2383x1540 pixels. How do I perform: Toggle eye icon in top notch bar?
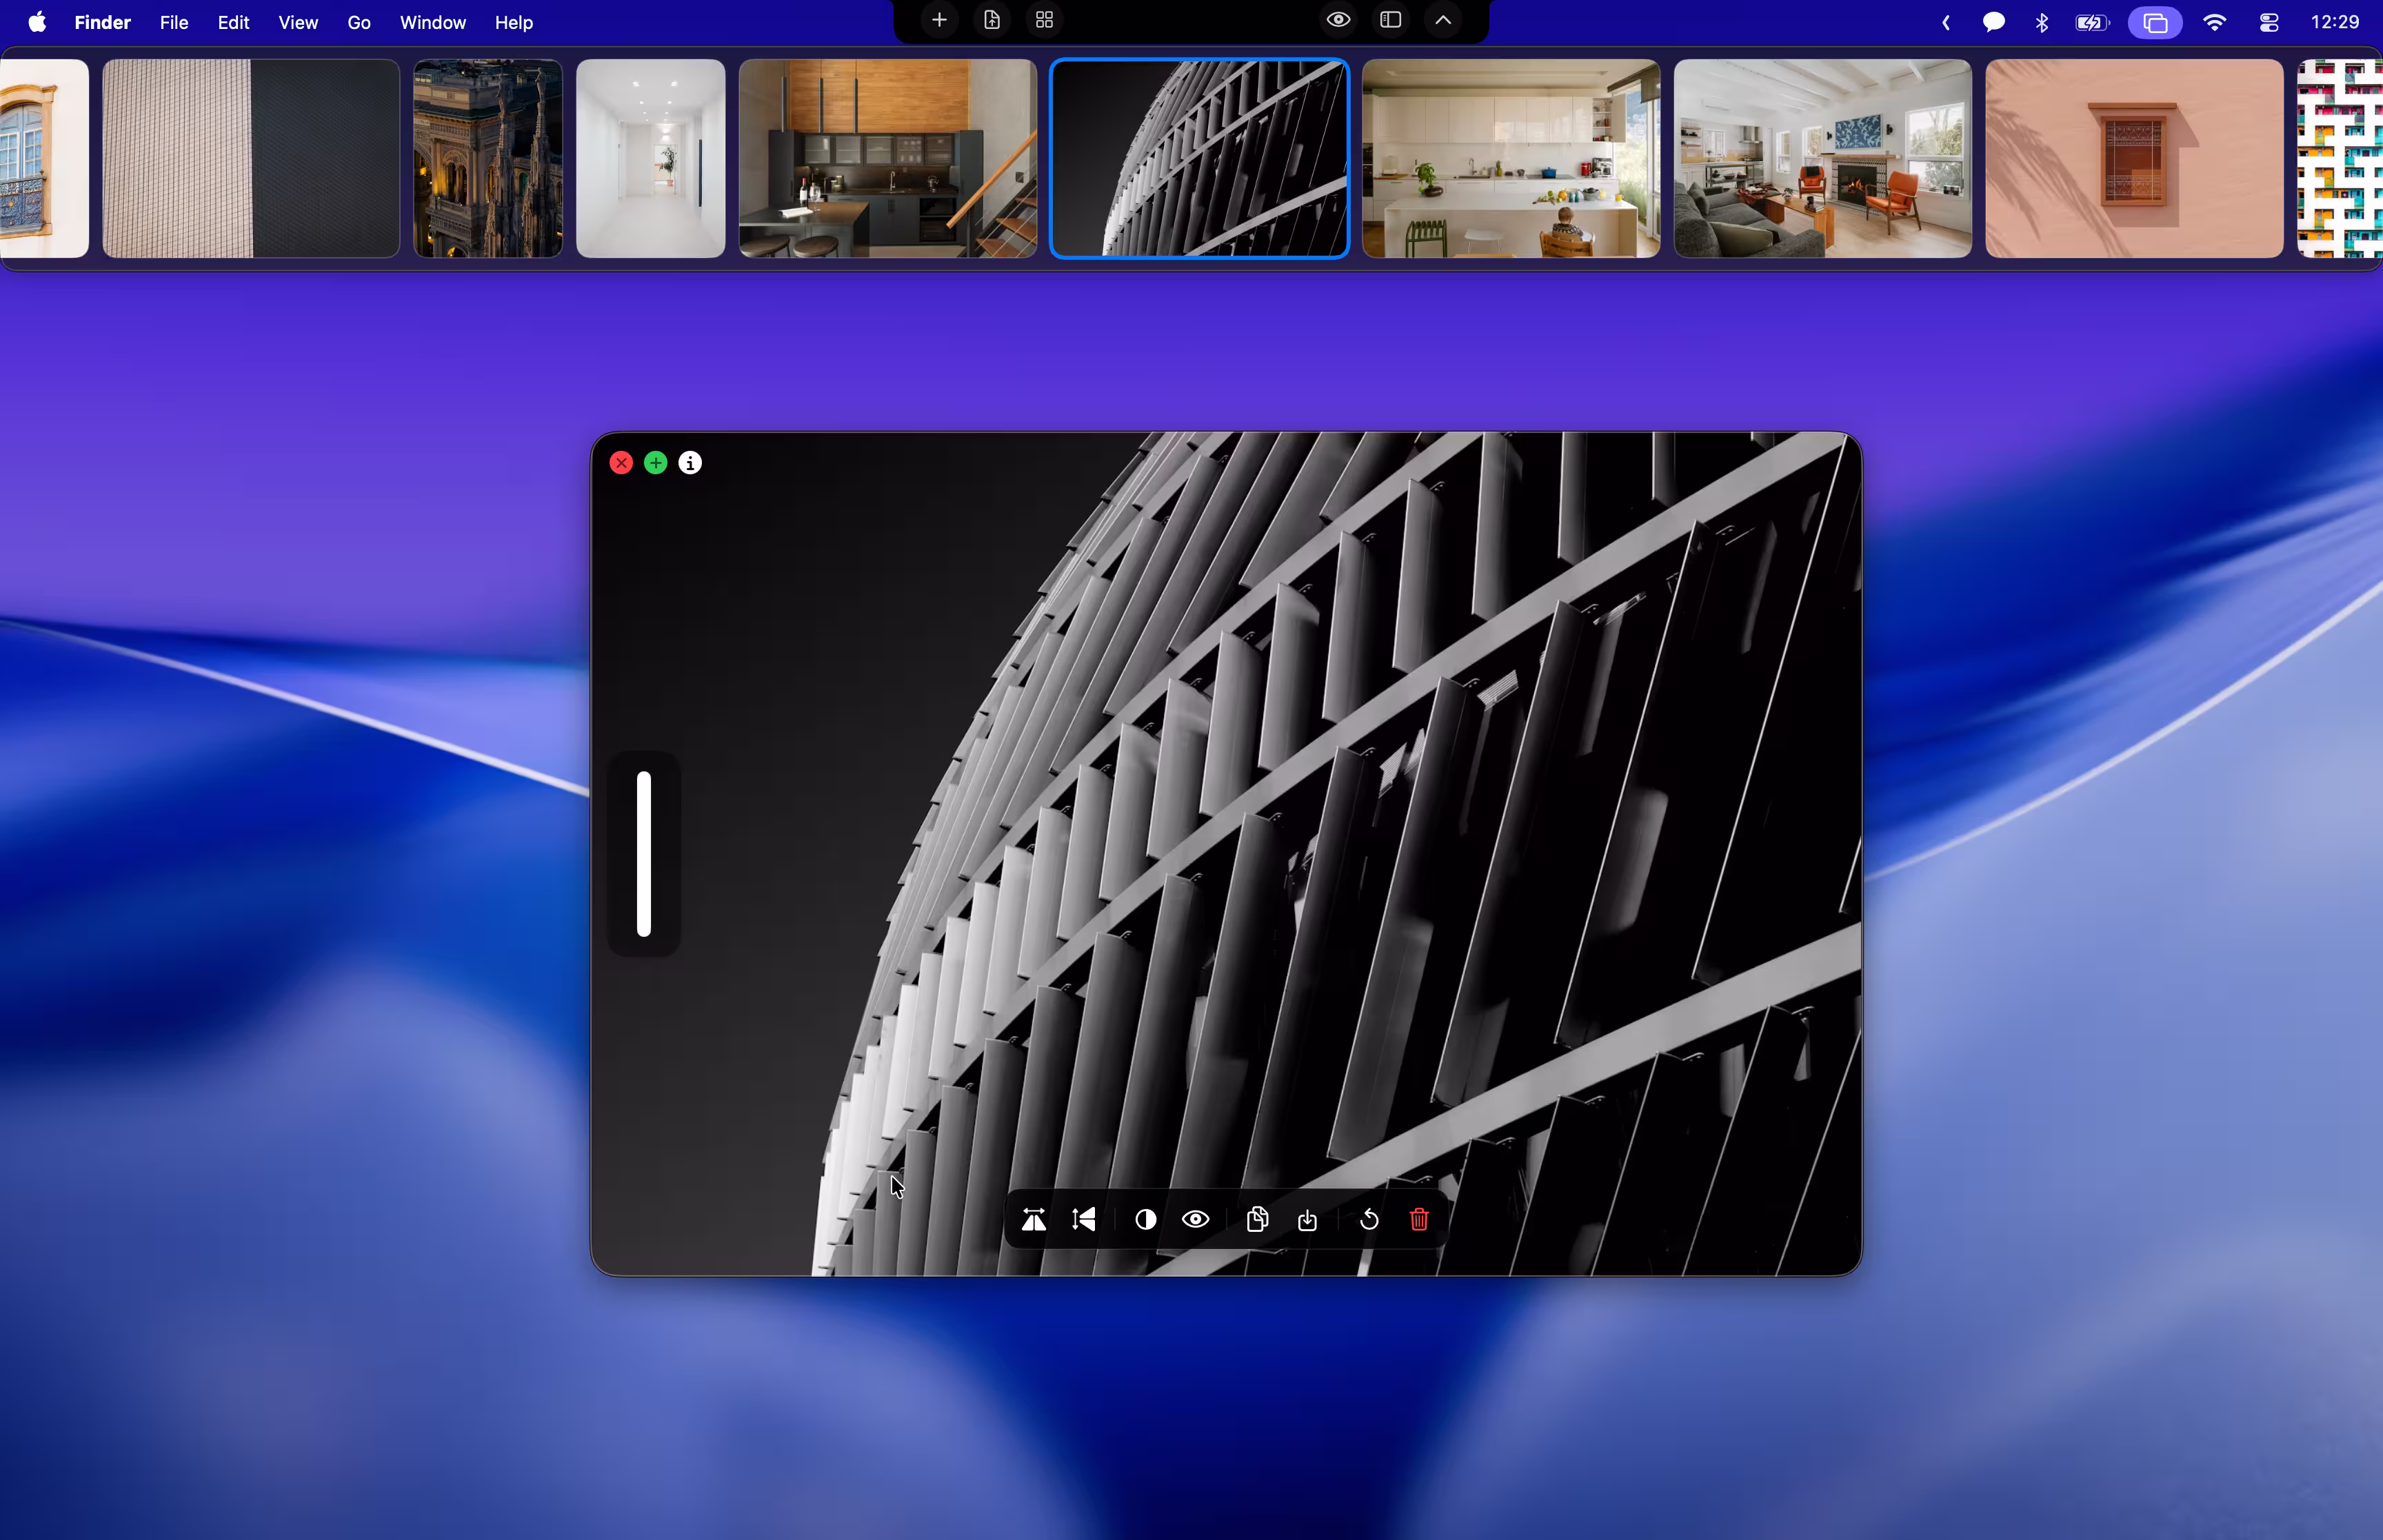pos(1338,20)
